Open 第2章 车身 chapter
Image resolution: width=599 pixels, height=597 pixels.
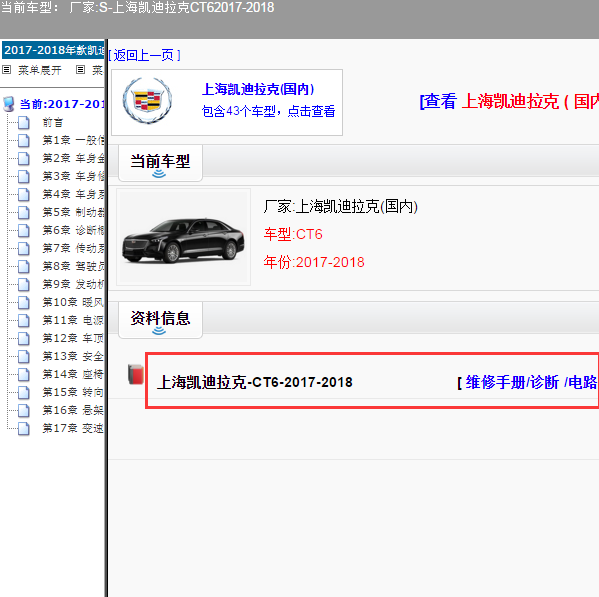[x=73, y=159]
